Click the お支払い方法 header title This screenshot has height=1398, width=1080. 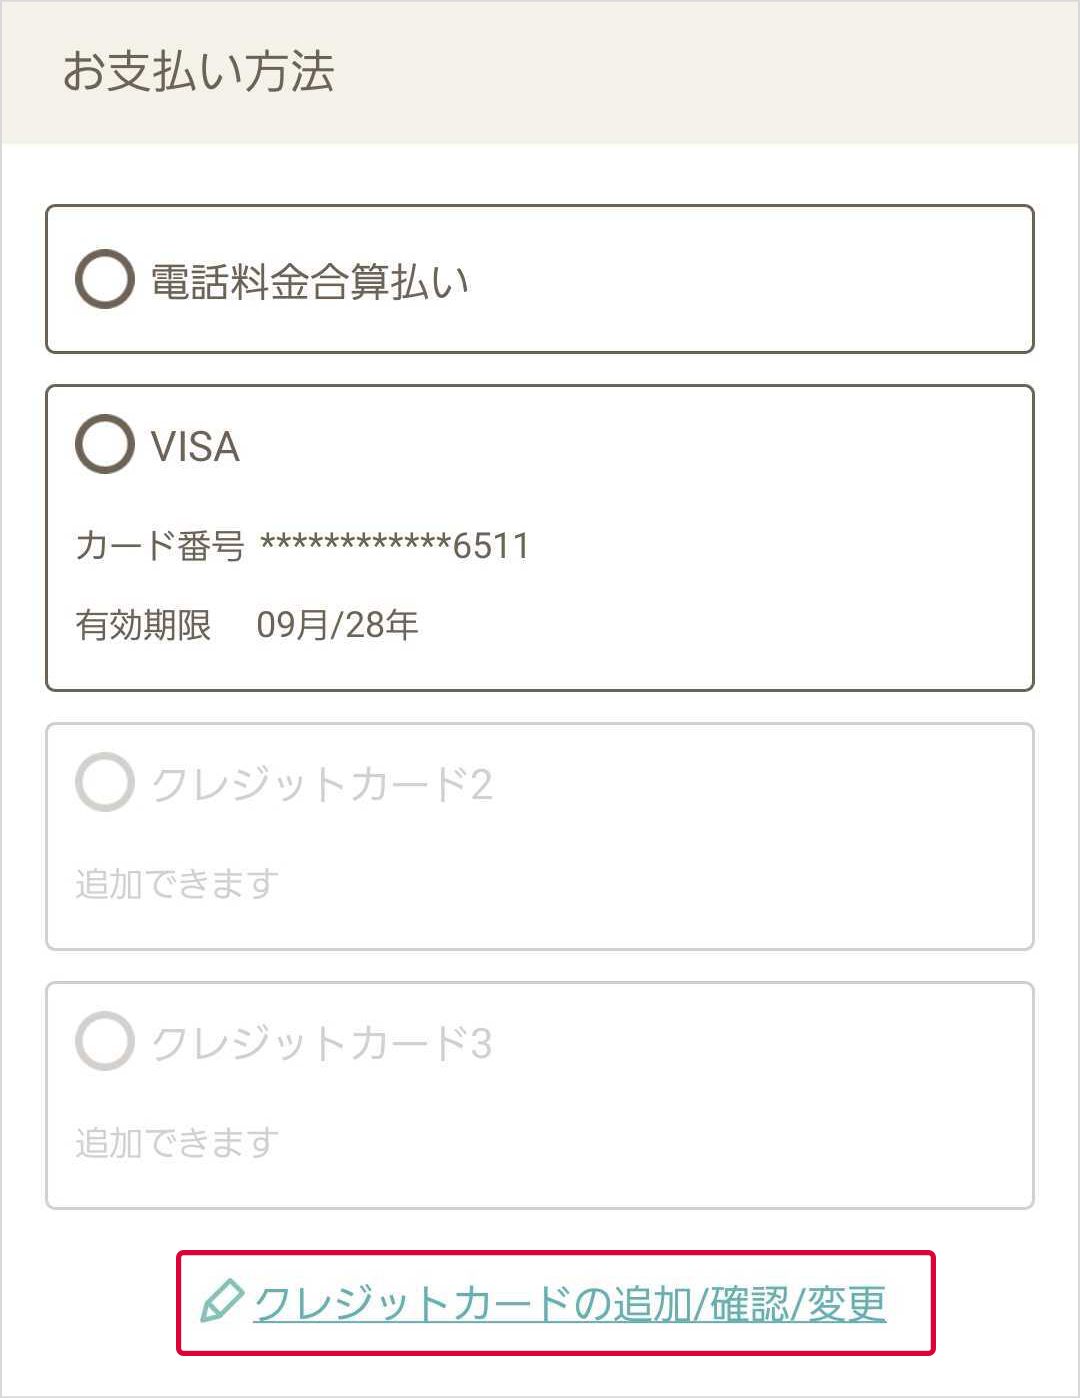tap(198, 72)
